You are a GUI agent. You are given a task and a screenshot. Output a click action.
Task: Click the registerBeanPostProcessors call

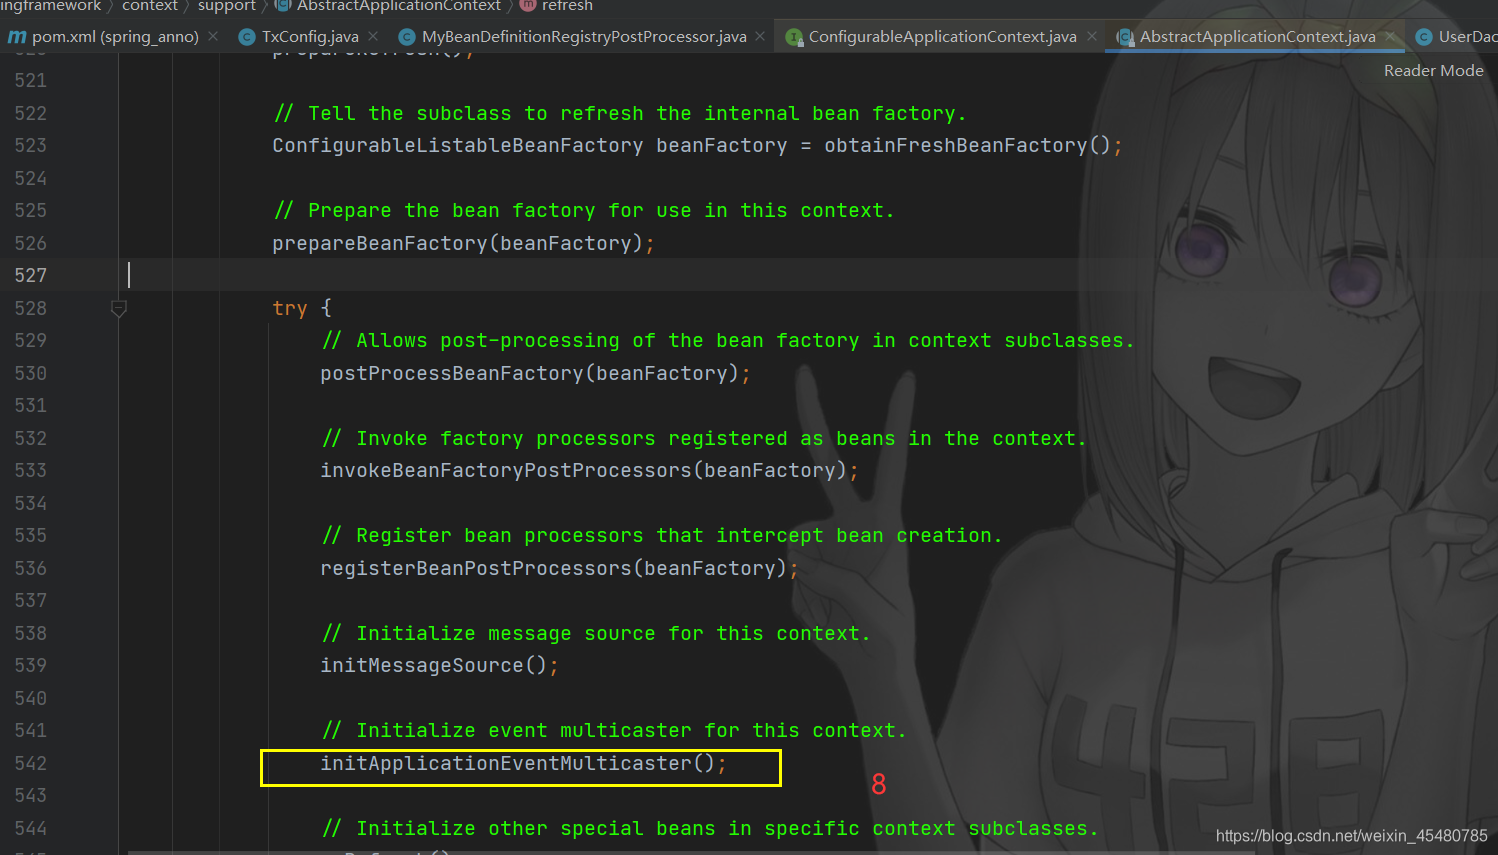[x=553, y=568]
